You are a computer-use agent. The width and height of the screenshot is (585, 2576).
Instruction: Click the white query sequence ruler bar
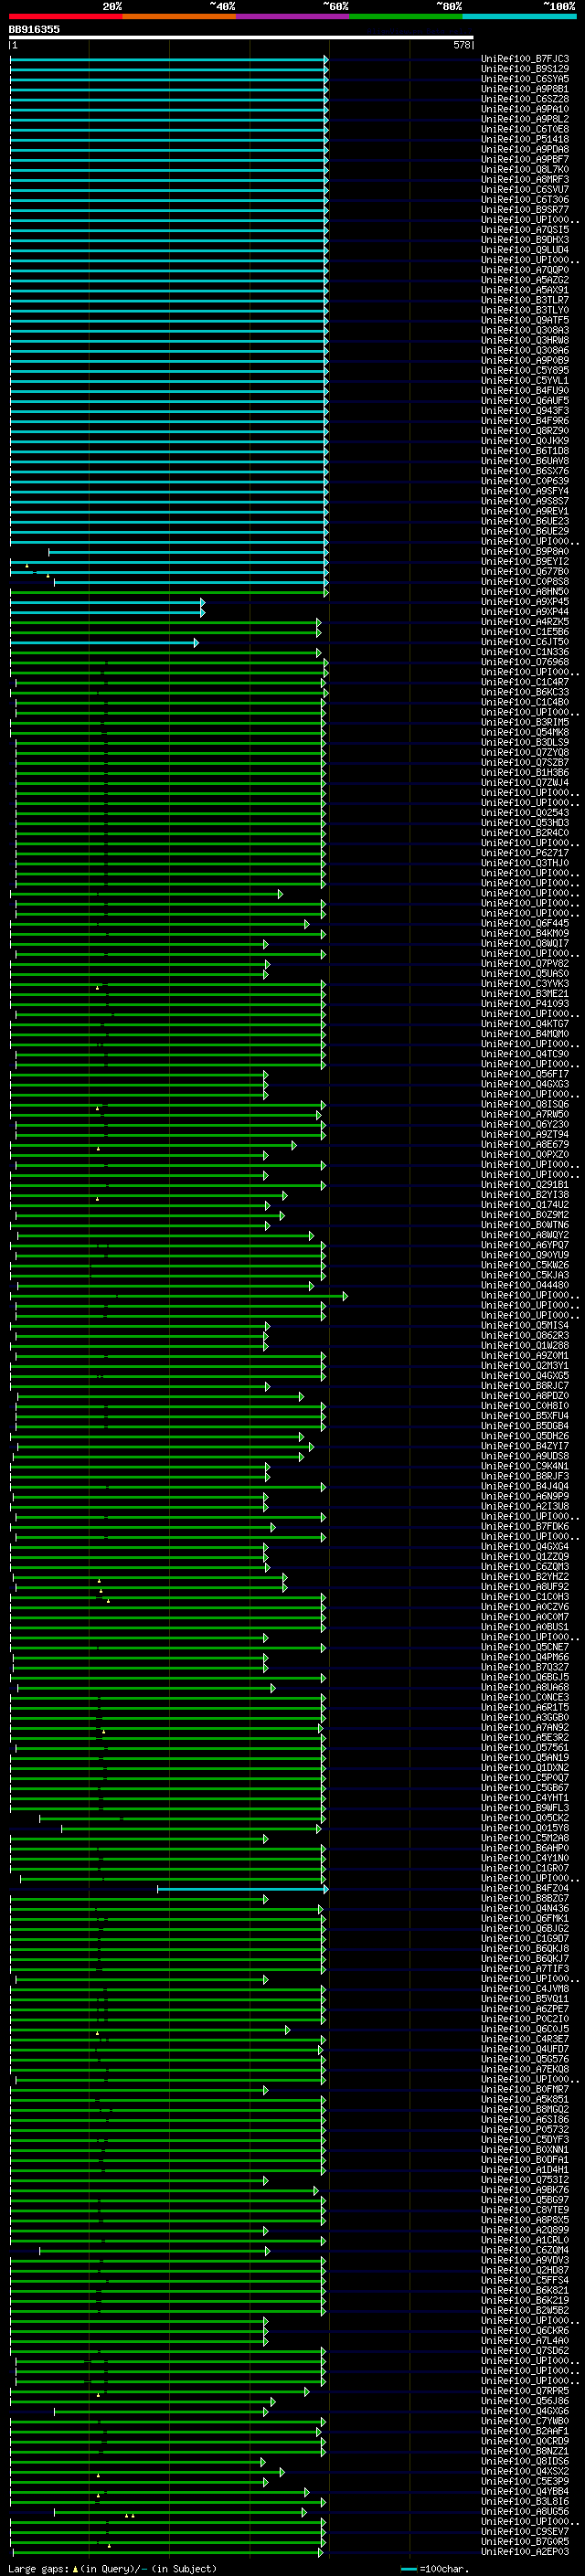tap(241, 37)
